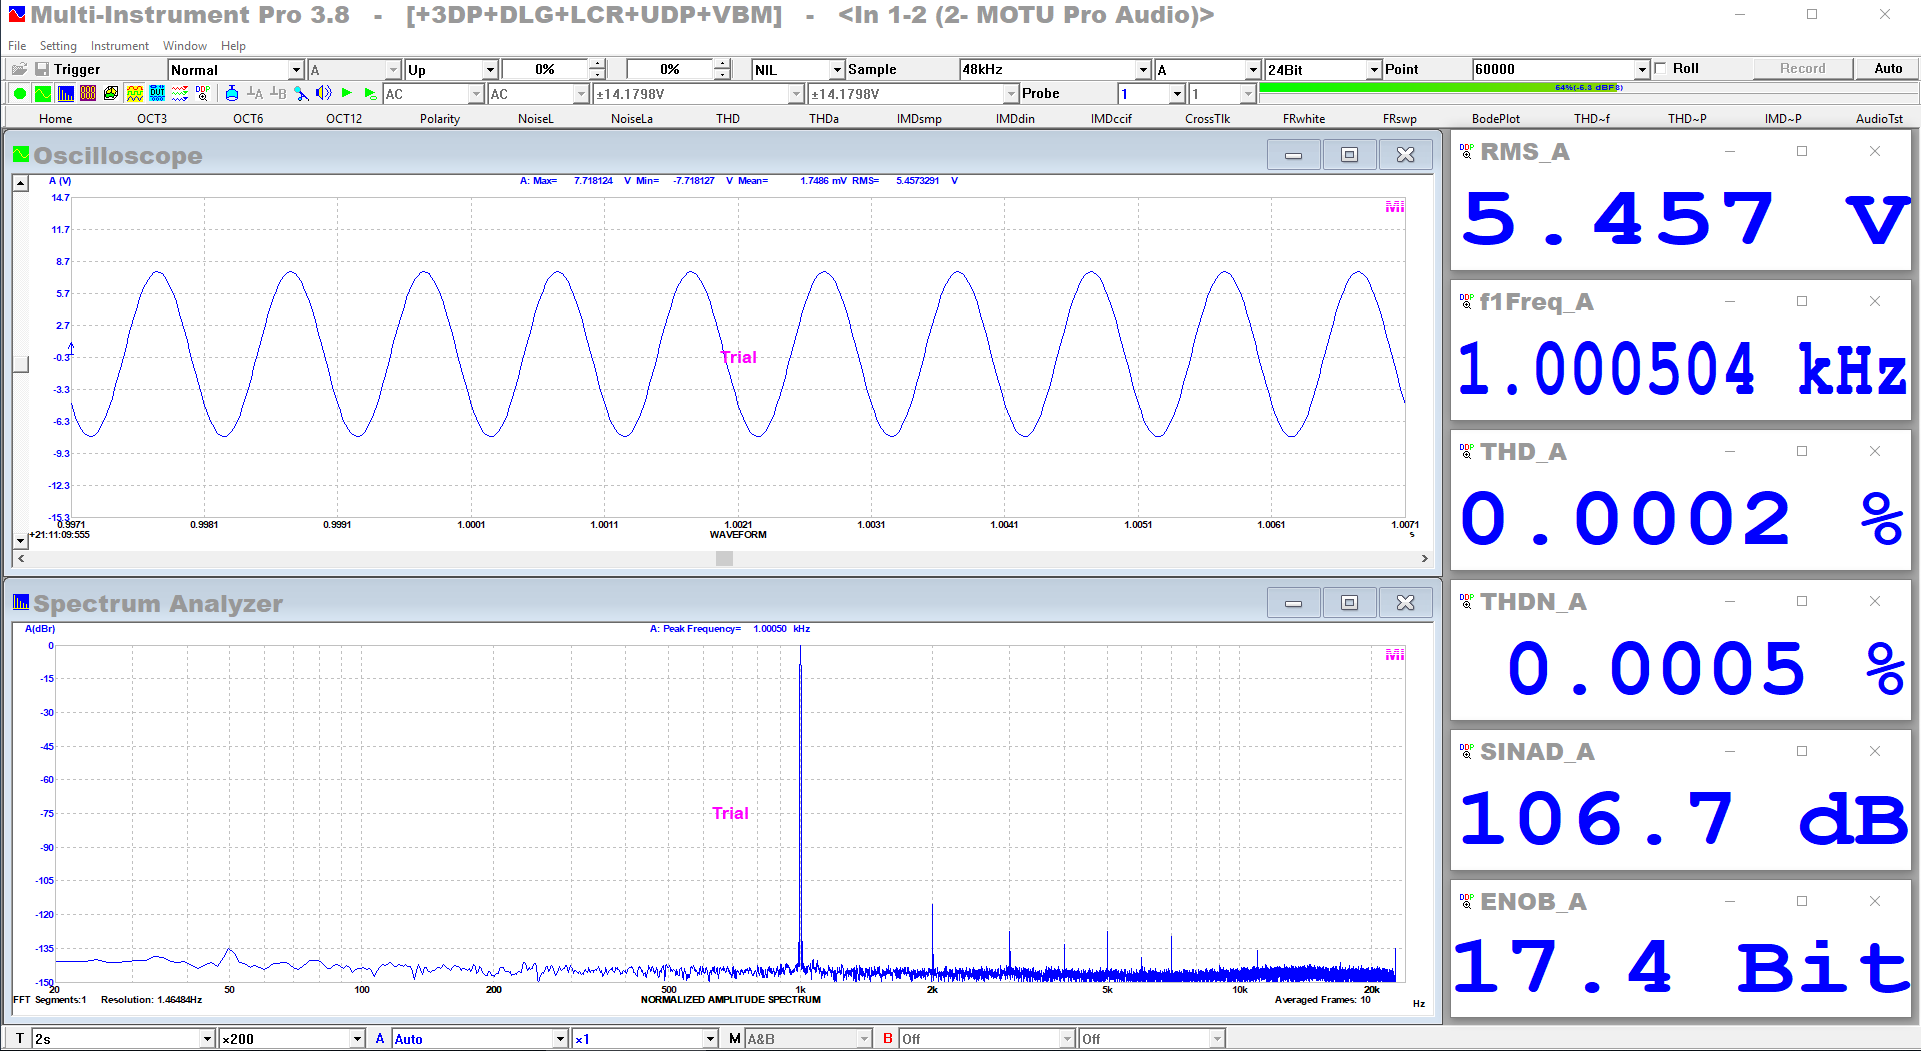Click the Record button
This screenshot has width=1921, height=1051.
(x=1802, y=68)
